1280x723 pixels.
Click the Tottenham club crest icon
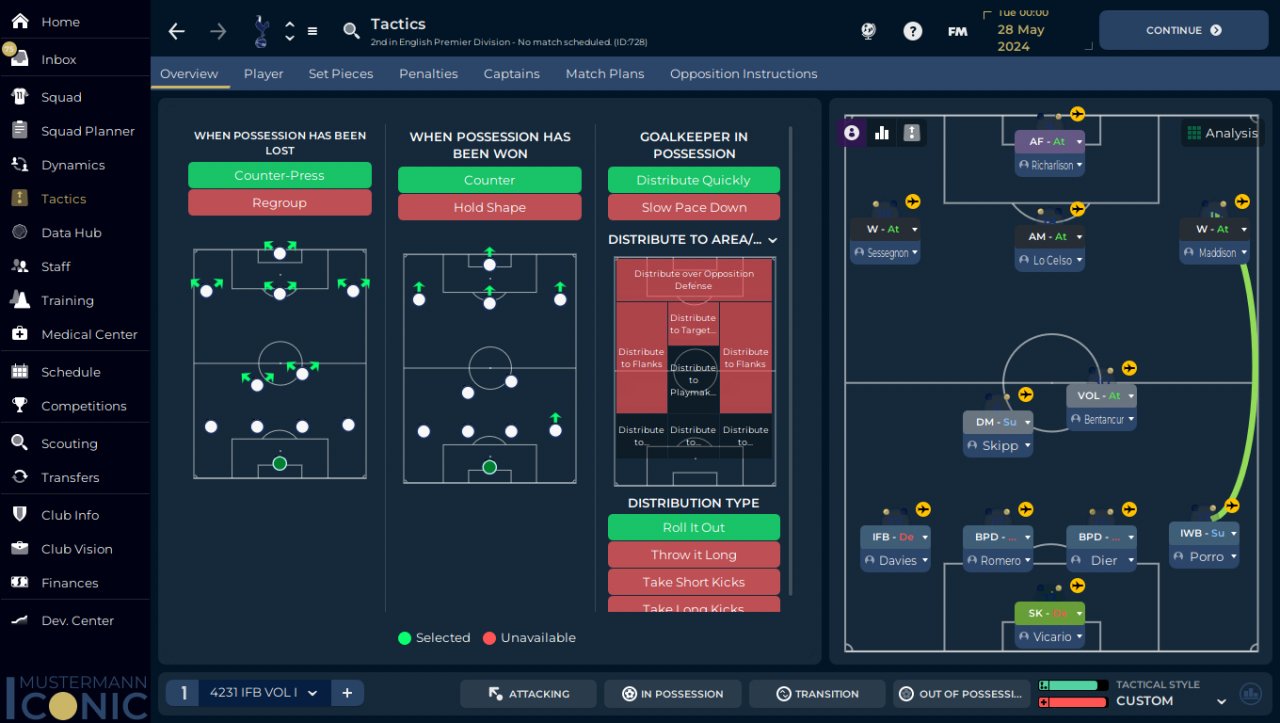point(261,32)
